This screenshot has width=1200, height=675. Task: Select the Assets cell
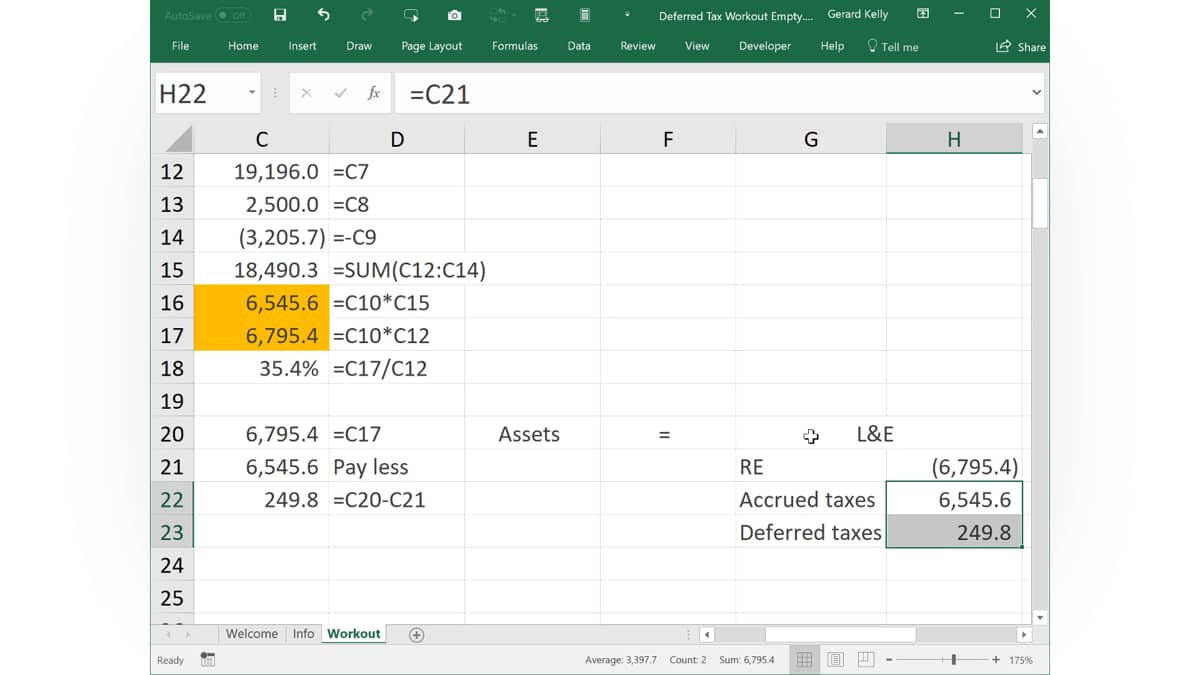532,434
